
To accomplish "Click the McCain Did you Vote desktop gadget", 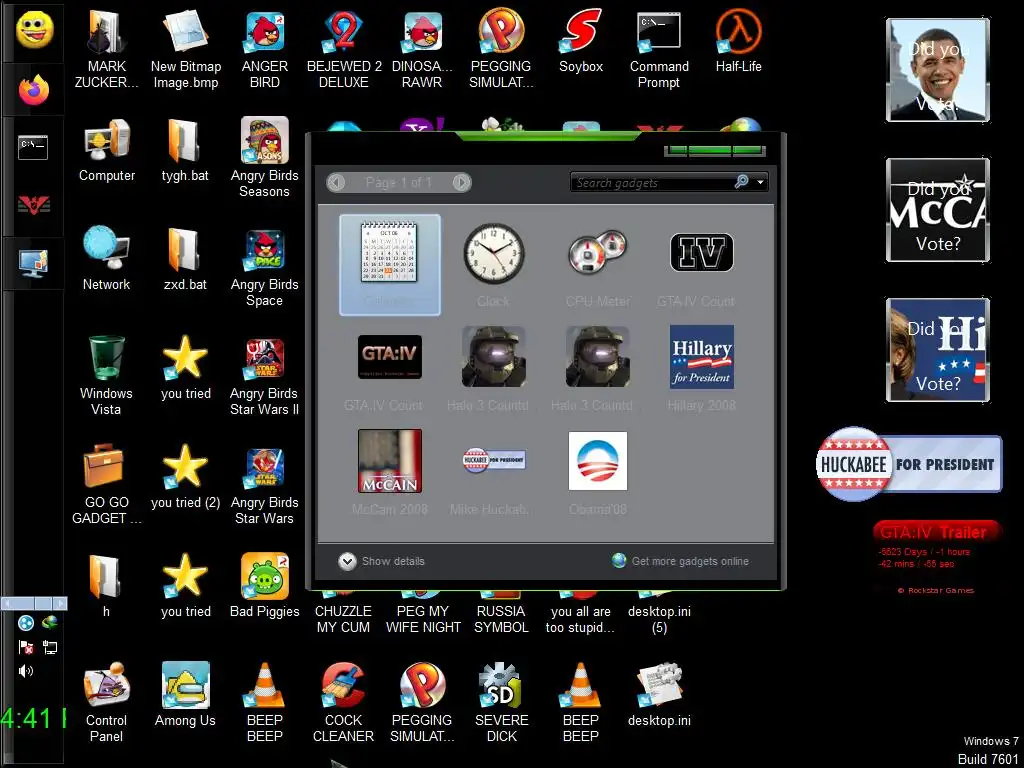I will (x=938, y=210).
